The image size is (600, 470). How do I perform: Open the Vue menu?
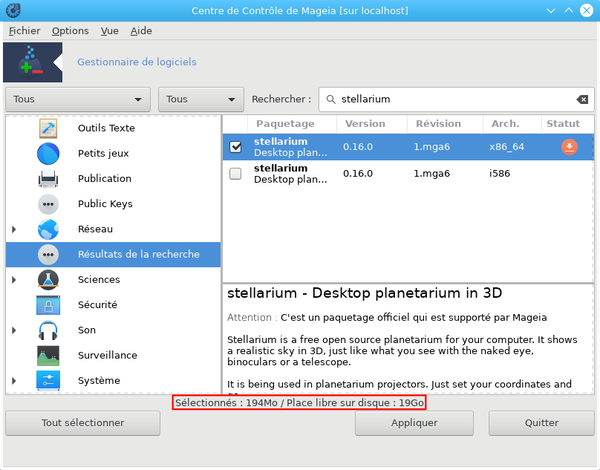109,31
